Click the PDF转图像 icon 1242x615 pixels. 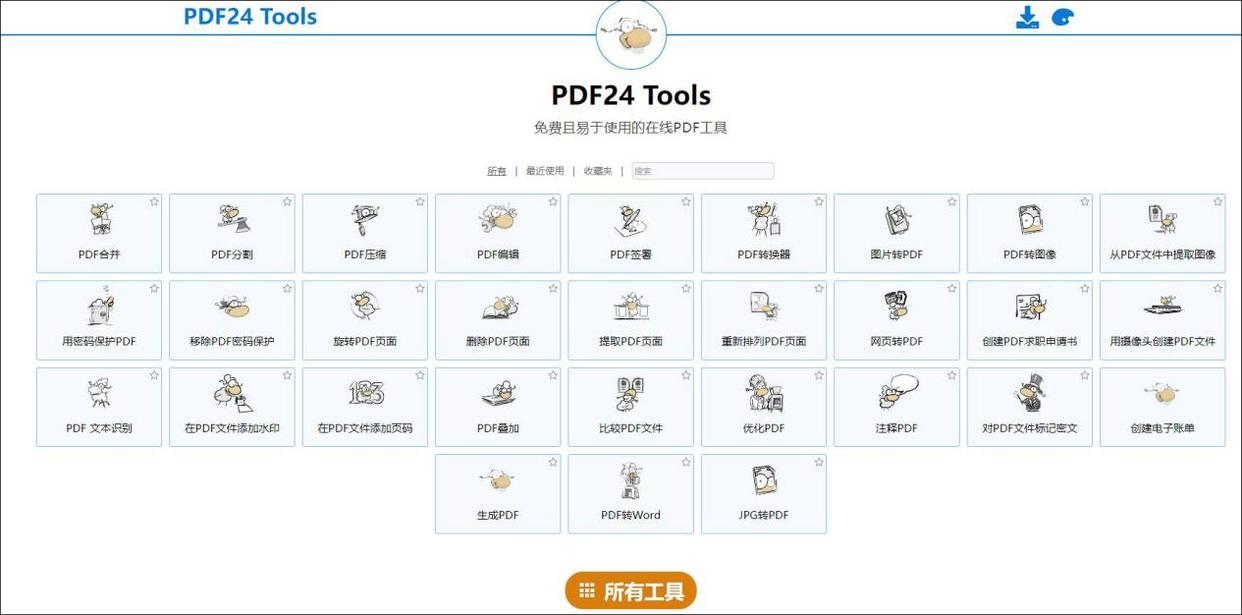1030,220
